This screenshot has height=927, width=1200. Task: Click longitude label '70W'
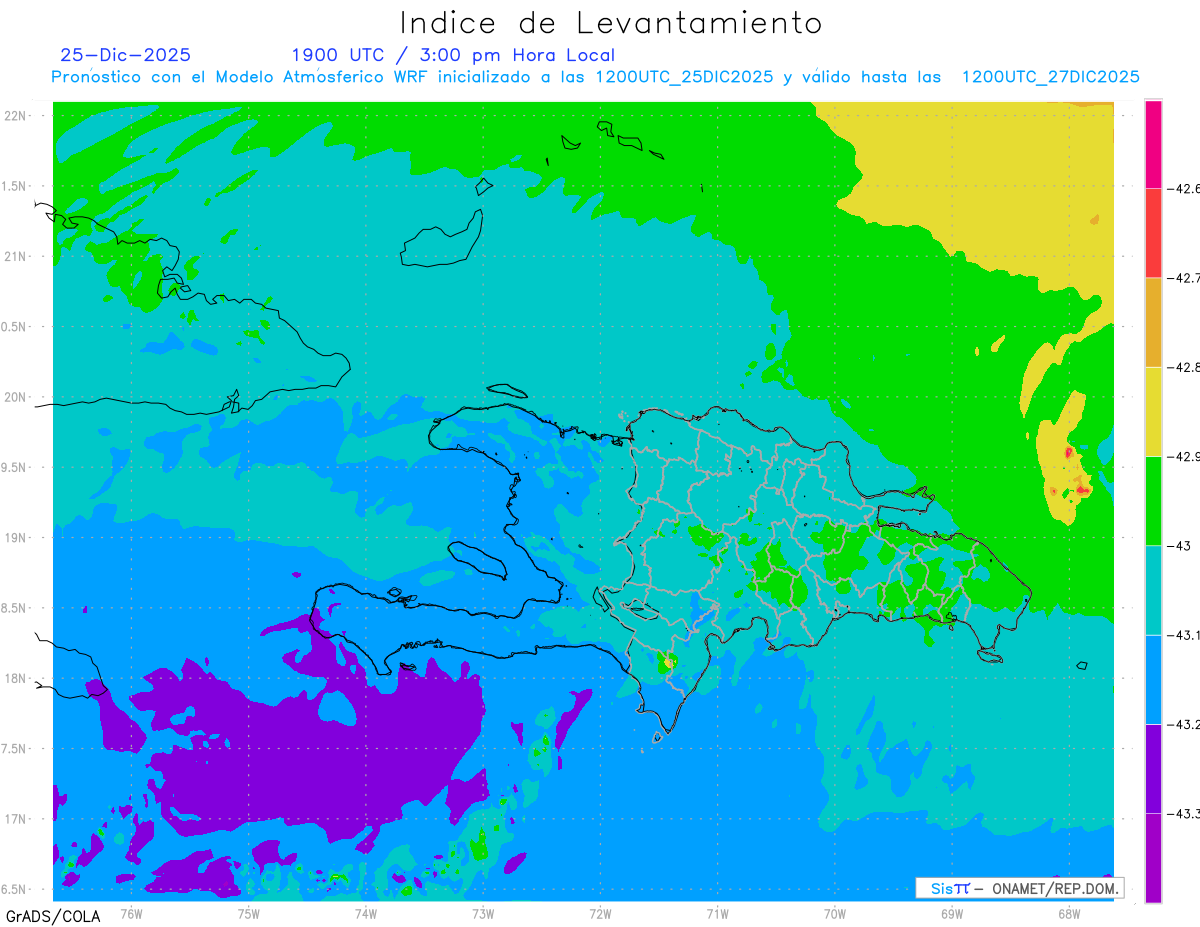(x=834, y=914)
